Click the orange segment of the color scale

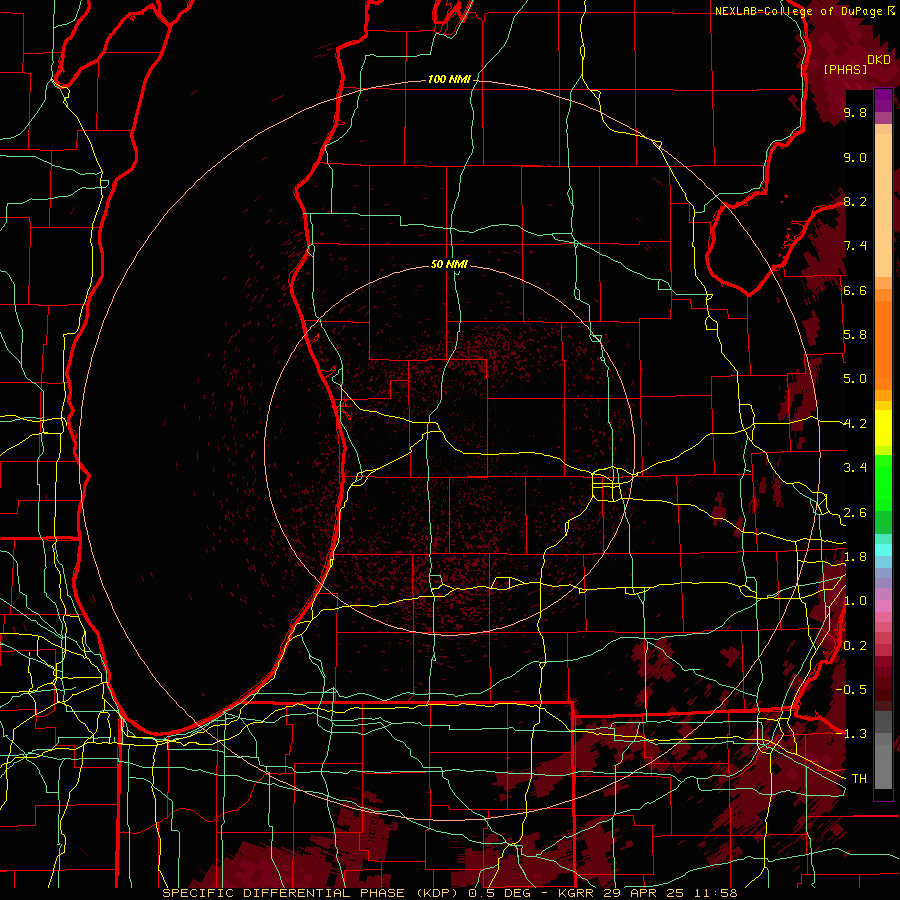883,346
